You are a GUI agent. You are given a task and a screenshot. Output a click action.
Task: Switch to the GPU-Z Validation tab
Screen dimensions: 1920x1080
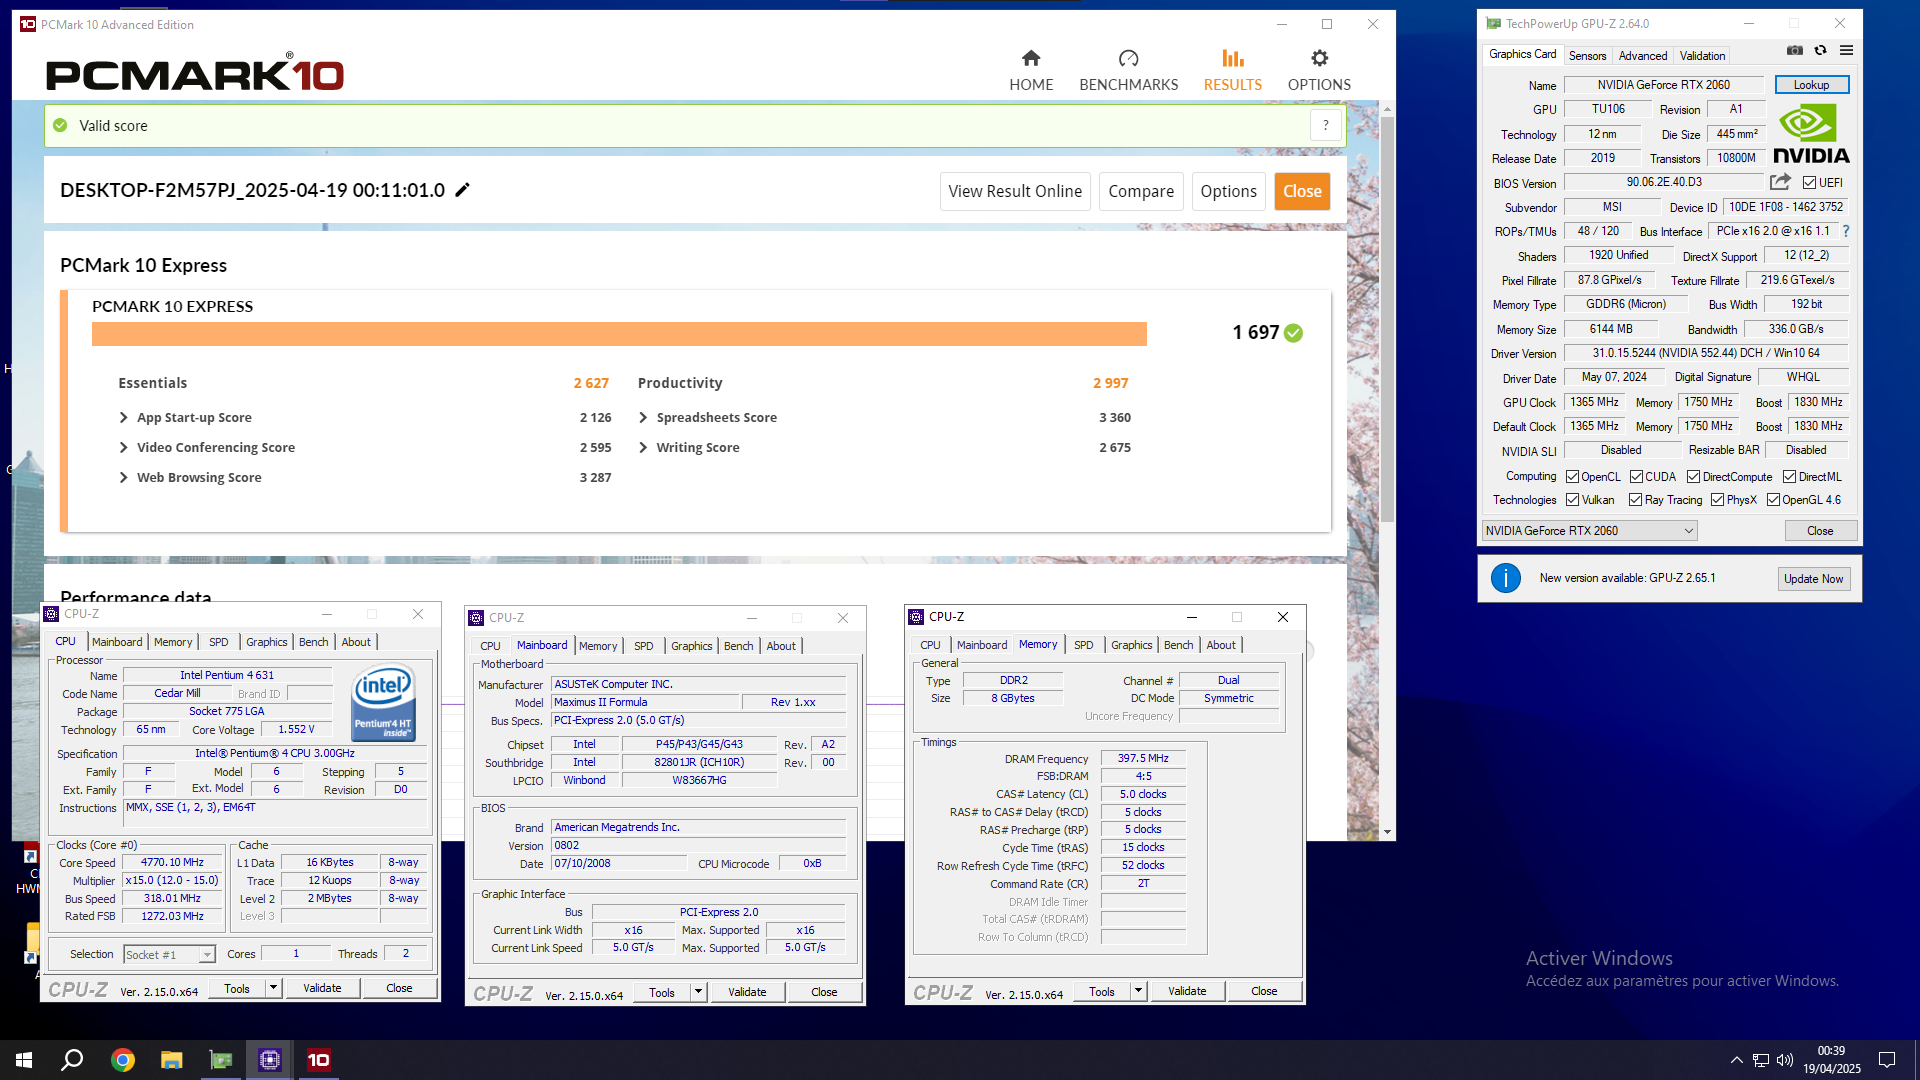point(1702,56)
